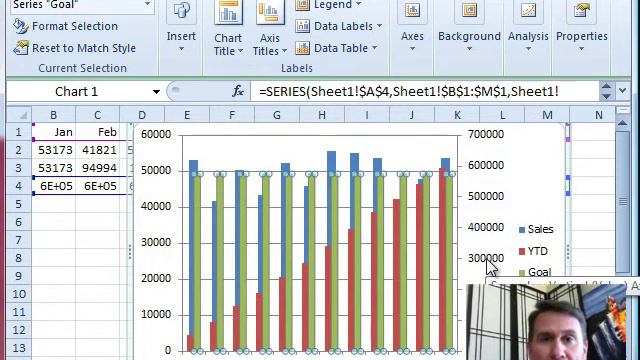Image resolution: width=640 pixels, height=360 pixels.
Task: Select cell B1 containing Jan
Action: (x=53, y=132)
